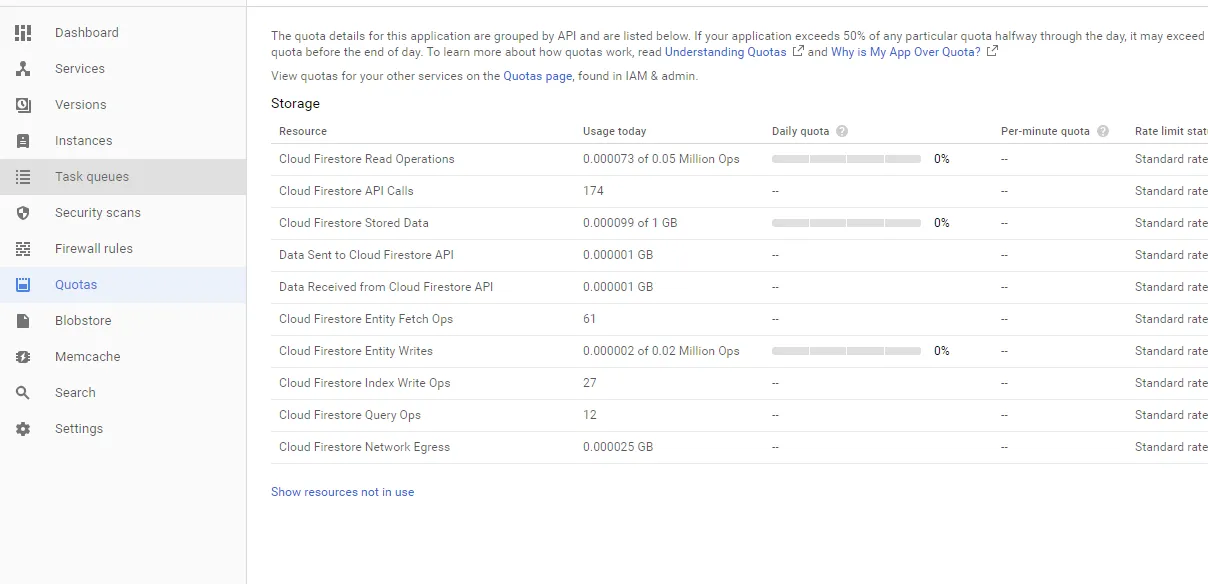Viewport: 1208px width, 584px height.
Task: Click the Instances icon in sidebar
Action: (23, 141)
